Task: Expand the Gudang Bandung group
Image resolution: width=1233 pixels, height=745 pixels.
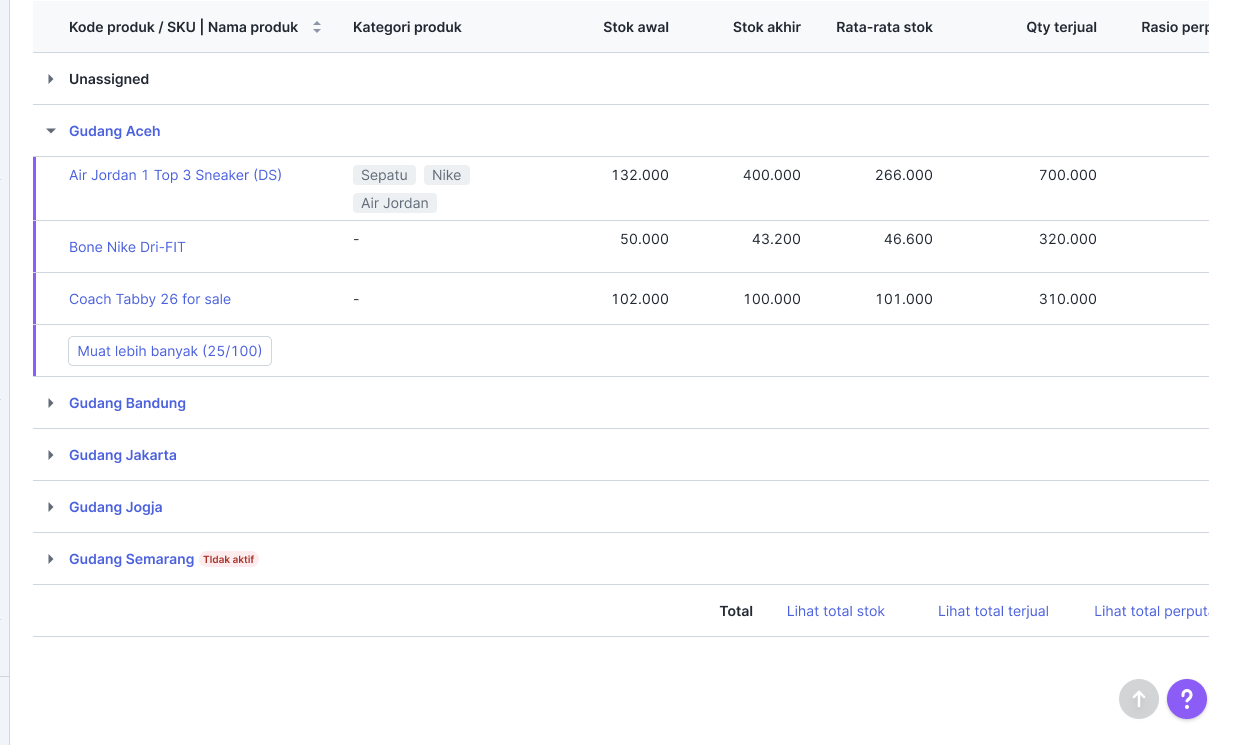Action: click(51, 403)
